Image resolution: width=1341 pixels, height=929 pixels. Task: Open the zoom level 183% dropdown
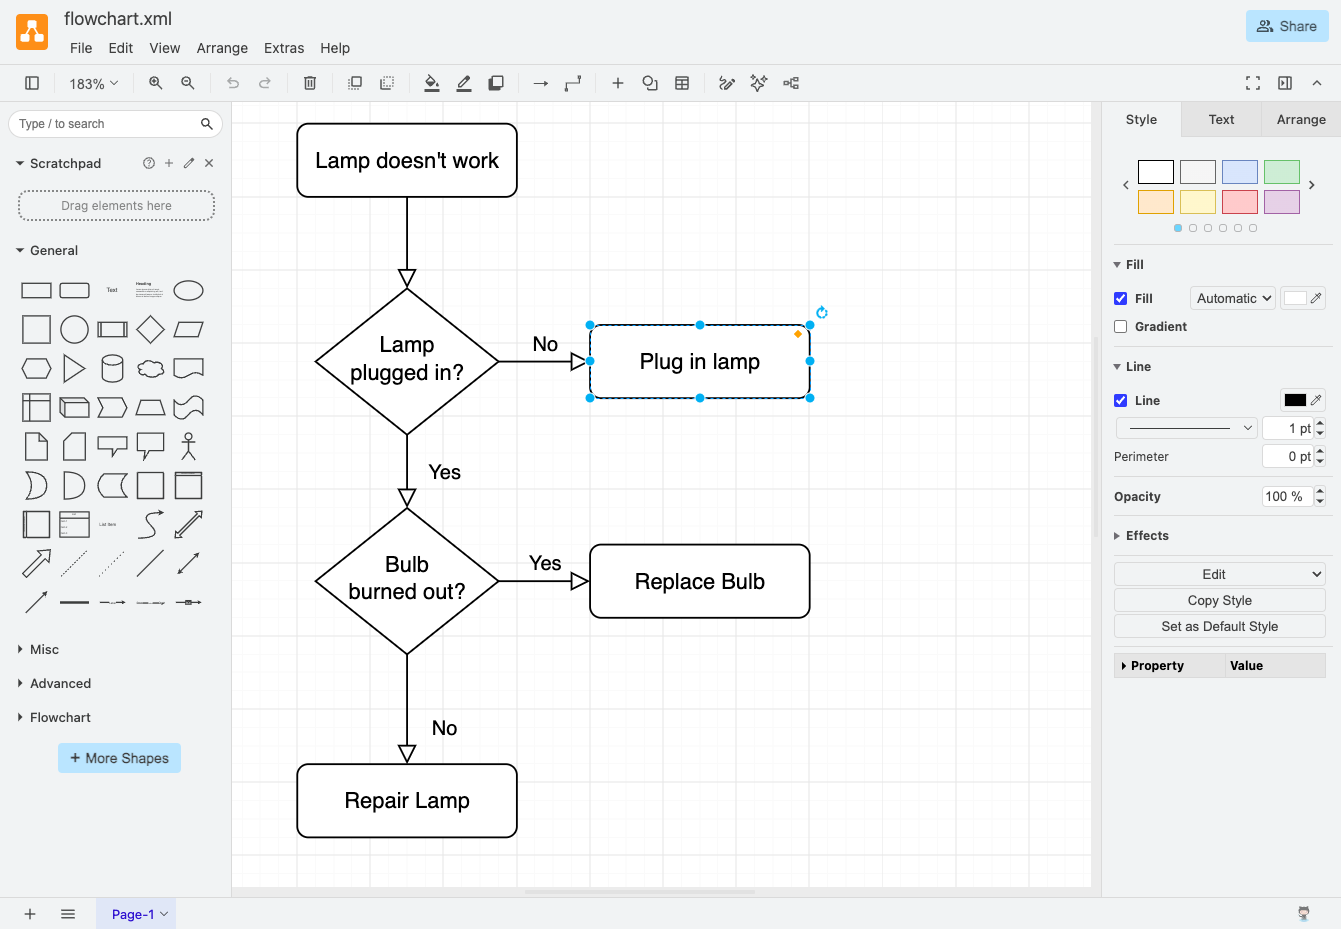click(93, 83)
